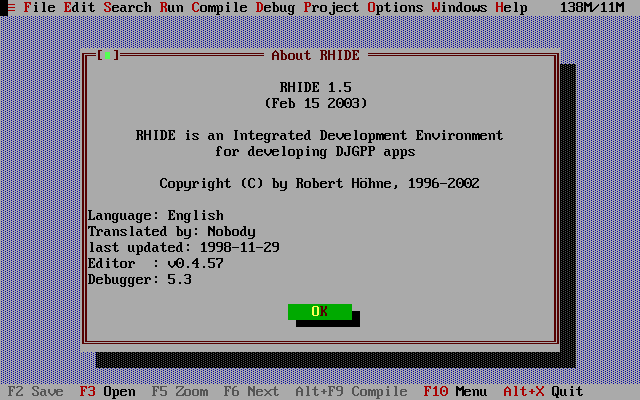Open the Compile menu
The image size is (640, 400).
pyautogui.click(x=219, y=7)
